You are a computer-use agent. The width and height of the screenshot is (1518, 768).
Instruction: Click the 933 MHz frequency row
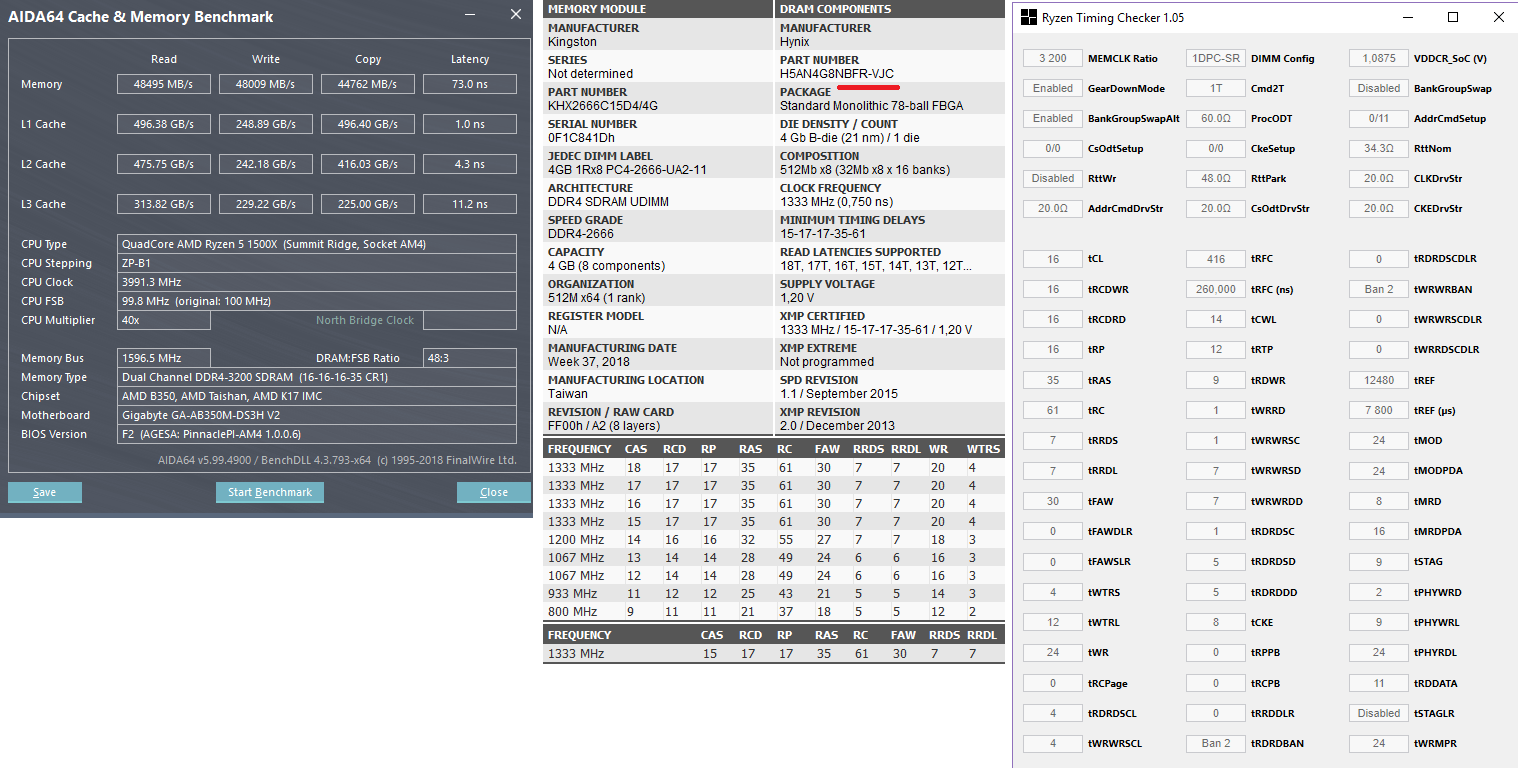click(774, 593)
